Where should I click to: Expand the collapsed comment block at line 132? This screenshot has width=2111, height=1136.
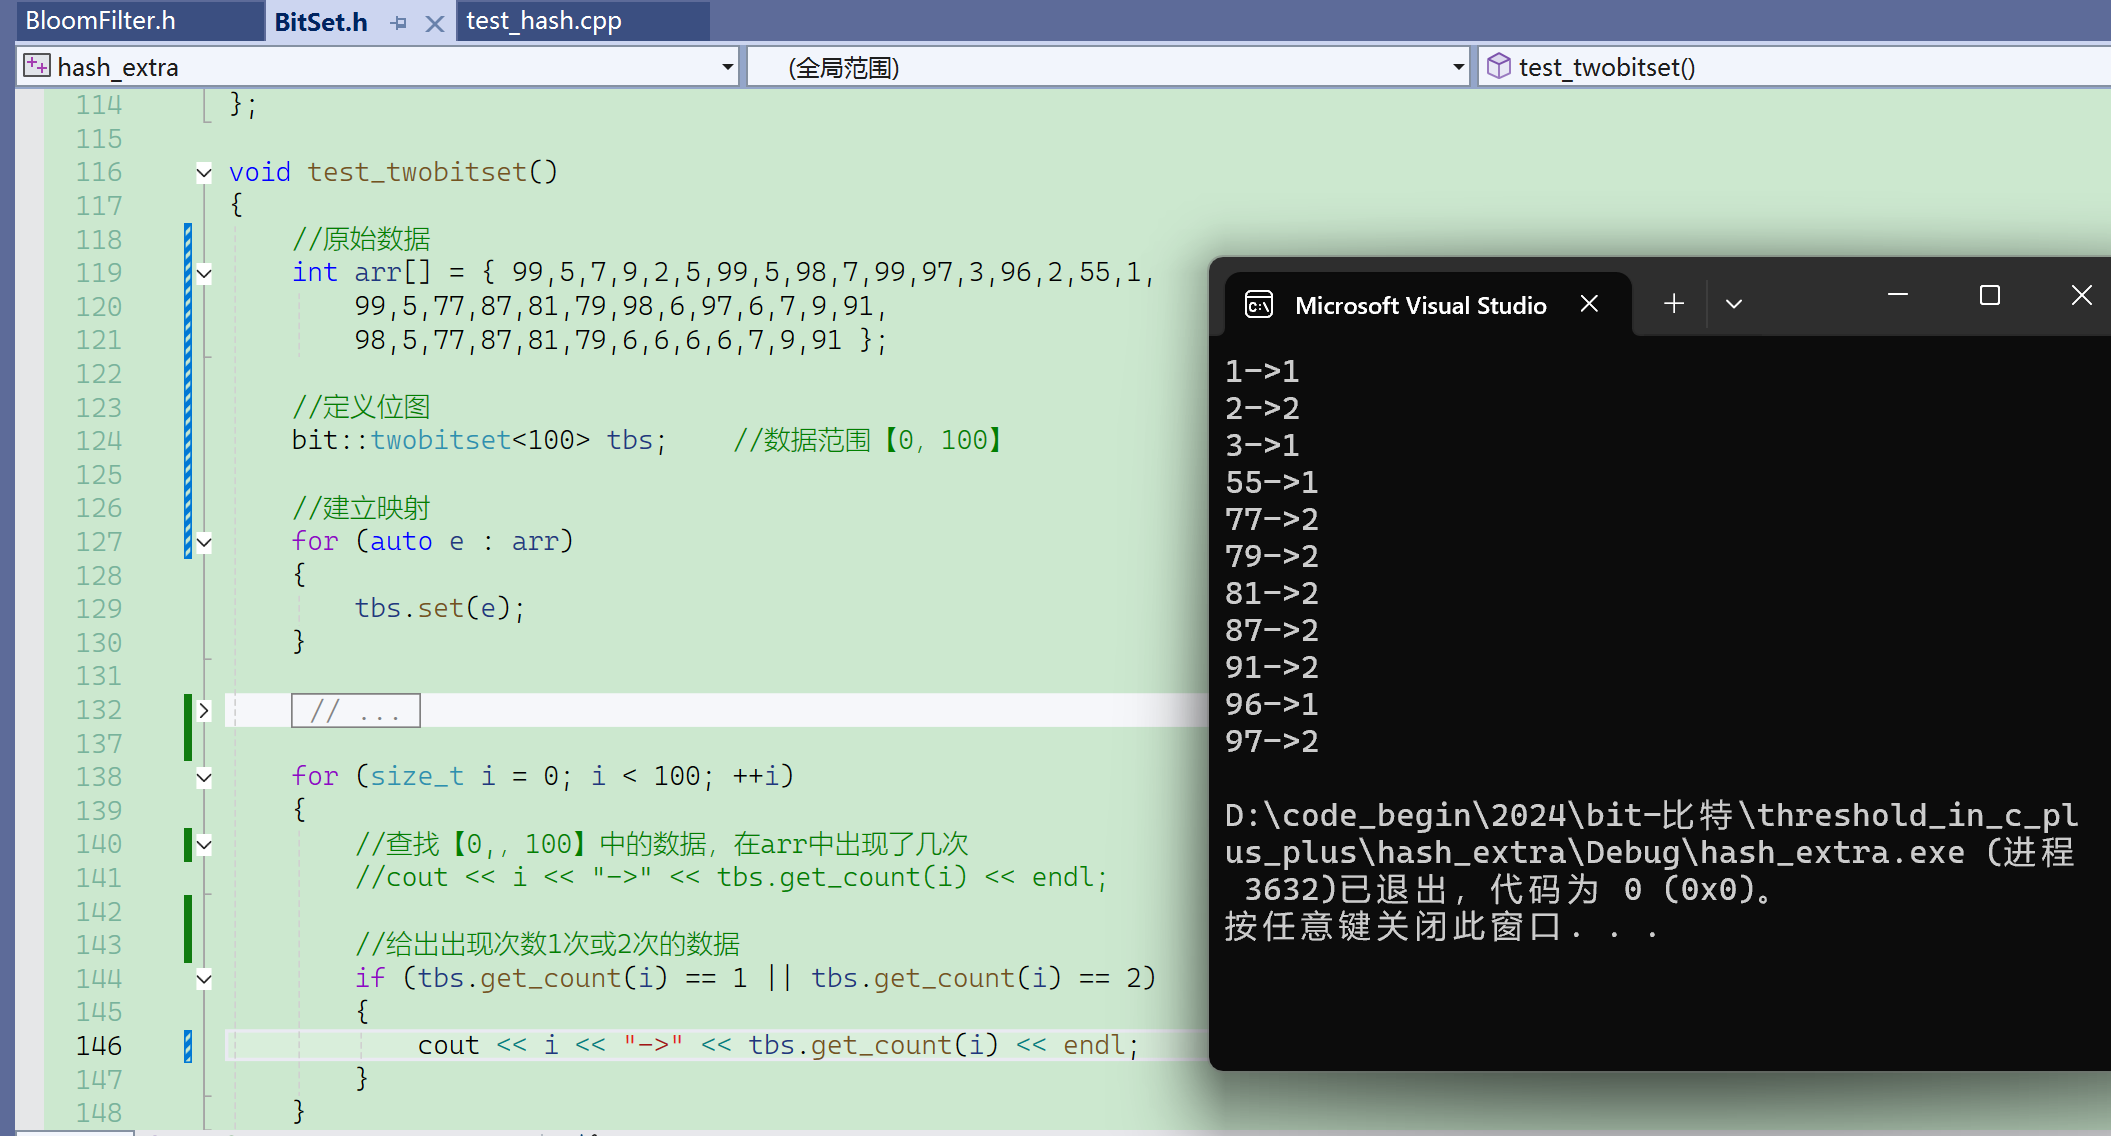coord(204,710)
